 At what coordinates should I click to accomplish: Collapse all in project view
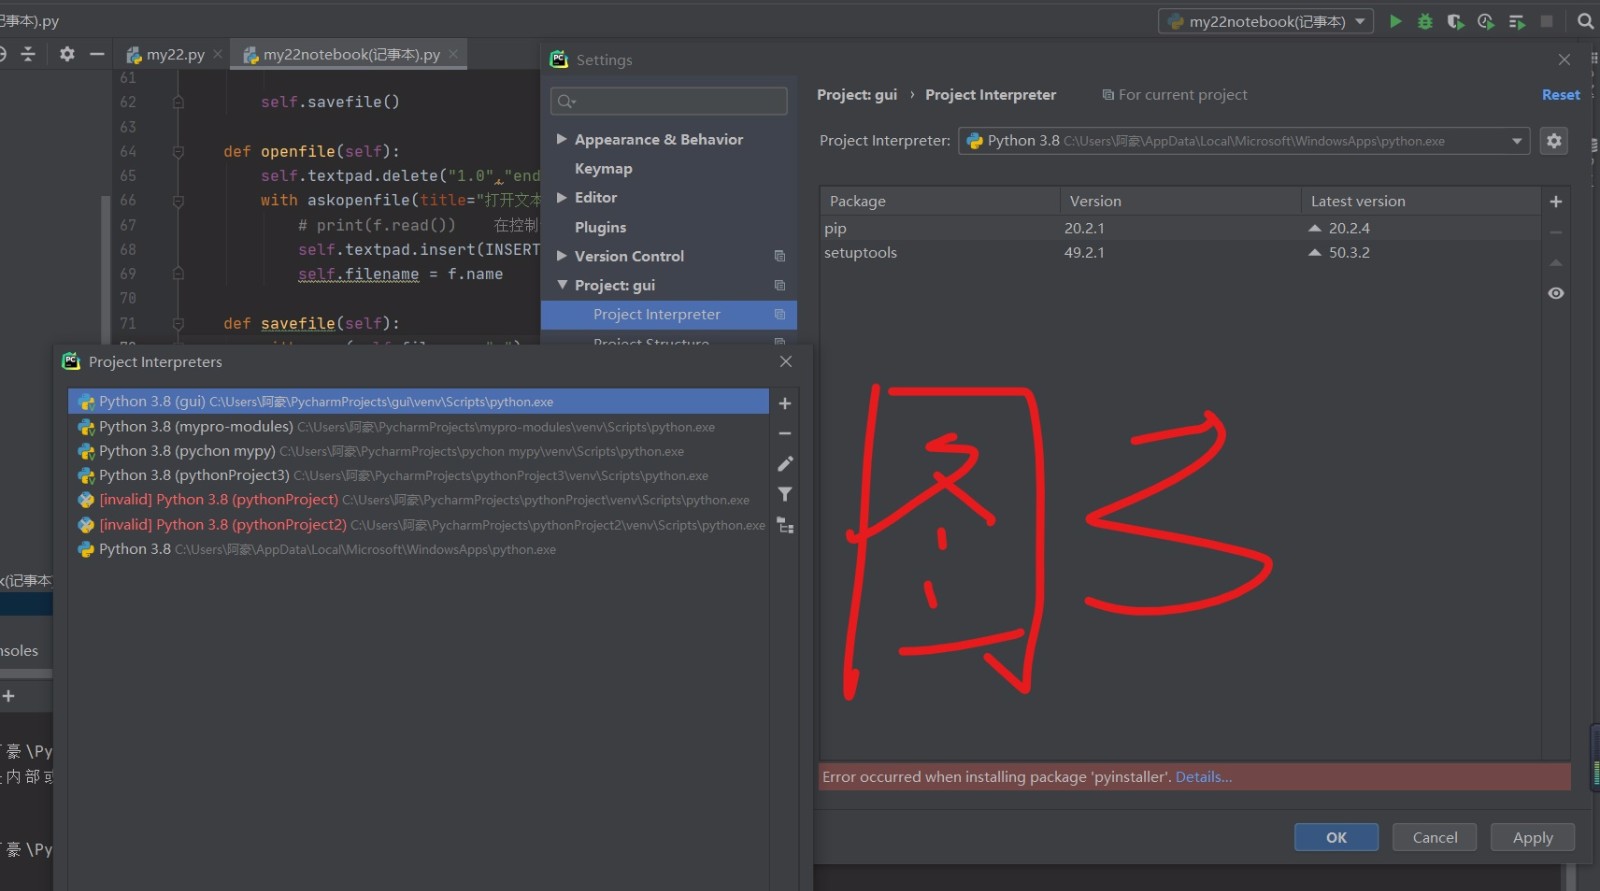28,54
